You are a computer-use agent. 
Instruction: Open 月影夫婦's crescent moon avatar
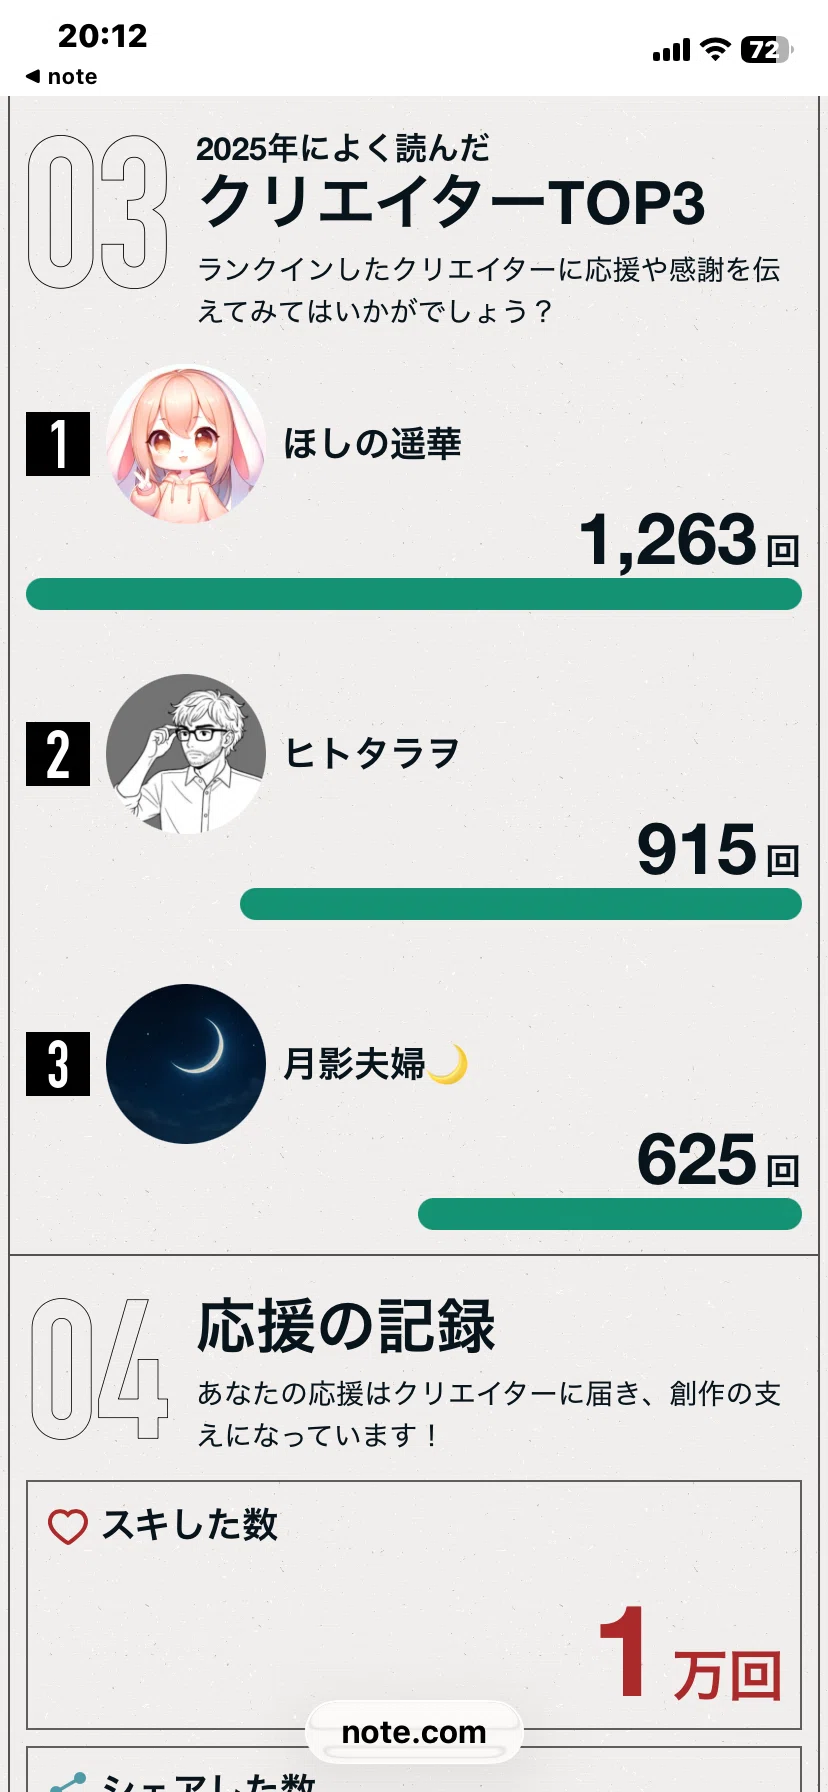(x=186, y=1064)
